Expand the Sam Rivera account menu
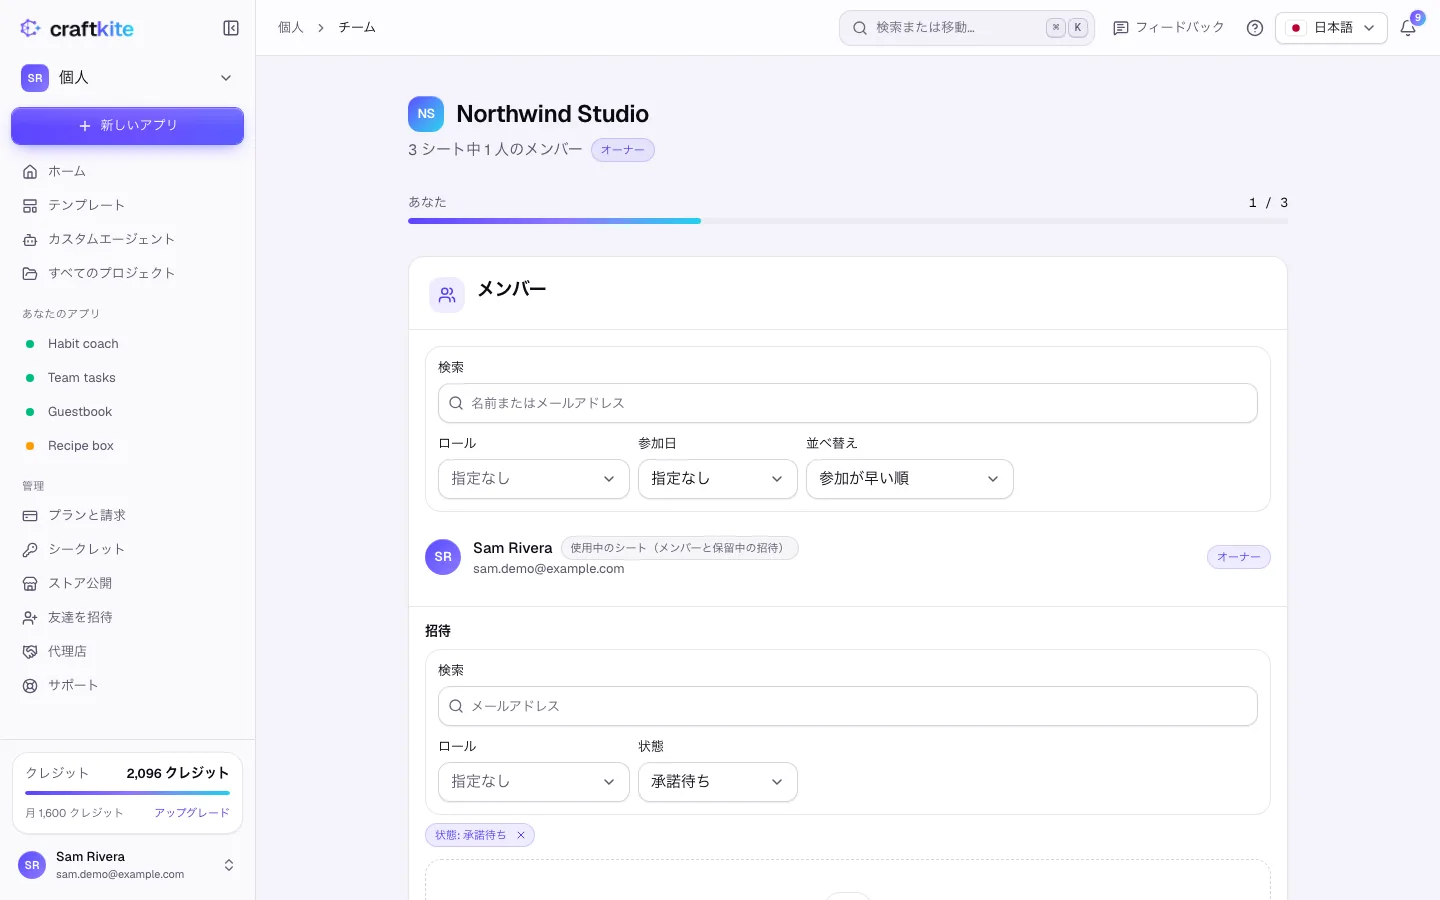1440x900 pixels. click(x=127, y=865)
